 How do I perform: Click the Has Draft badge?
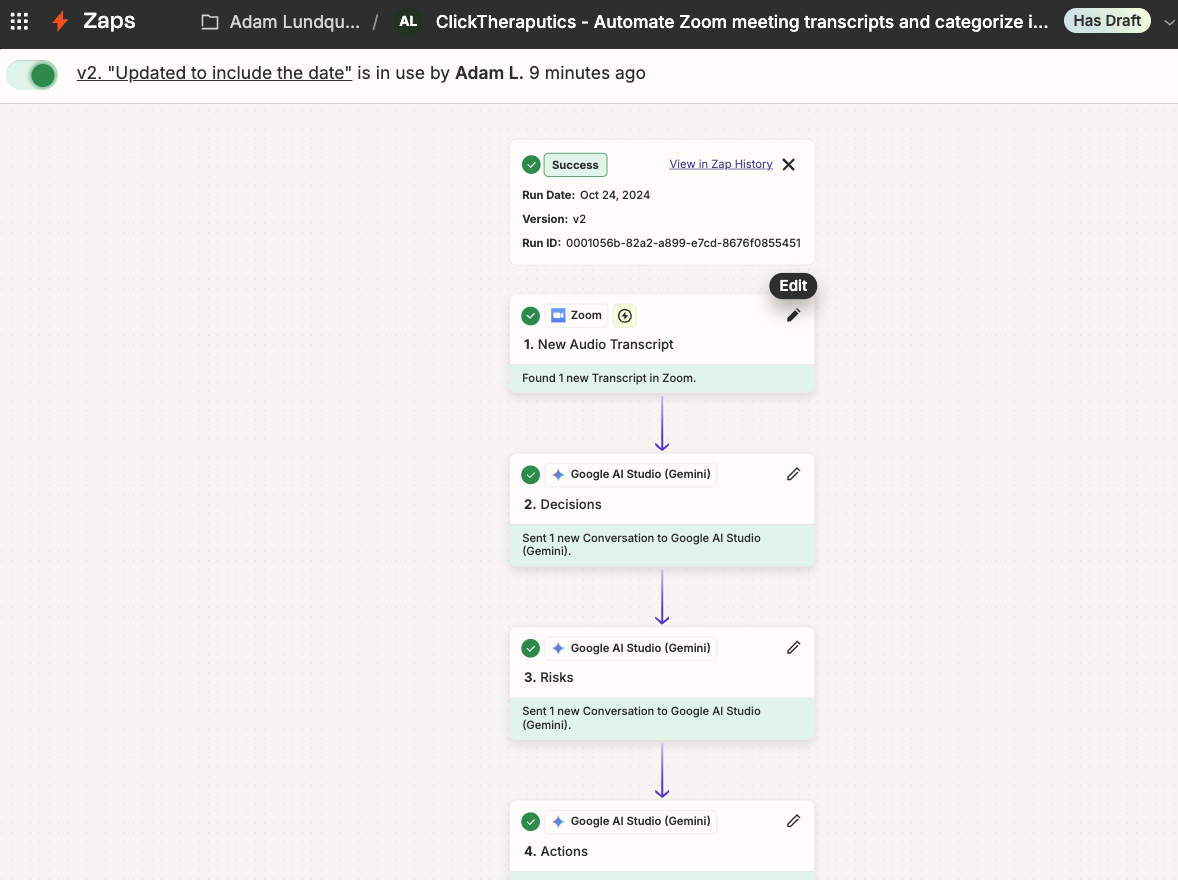coord(1107,21)
